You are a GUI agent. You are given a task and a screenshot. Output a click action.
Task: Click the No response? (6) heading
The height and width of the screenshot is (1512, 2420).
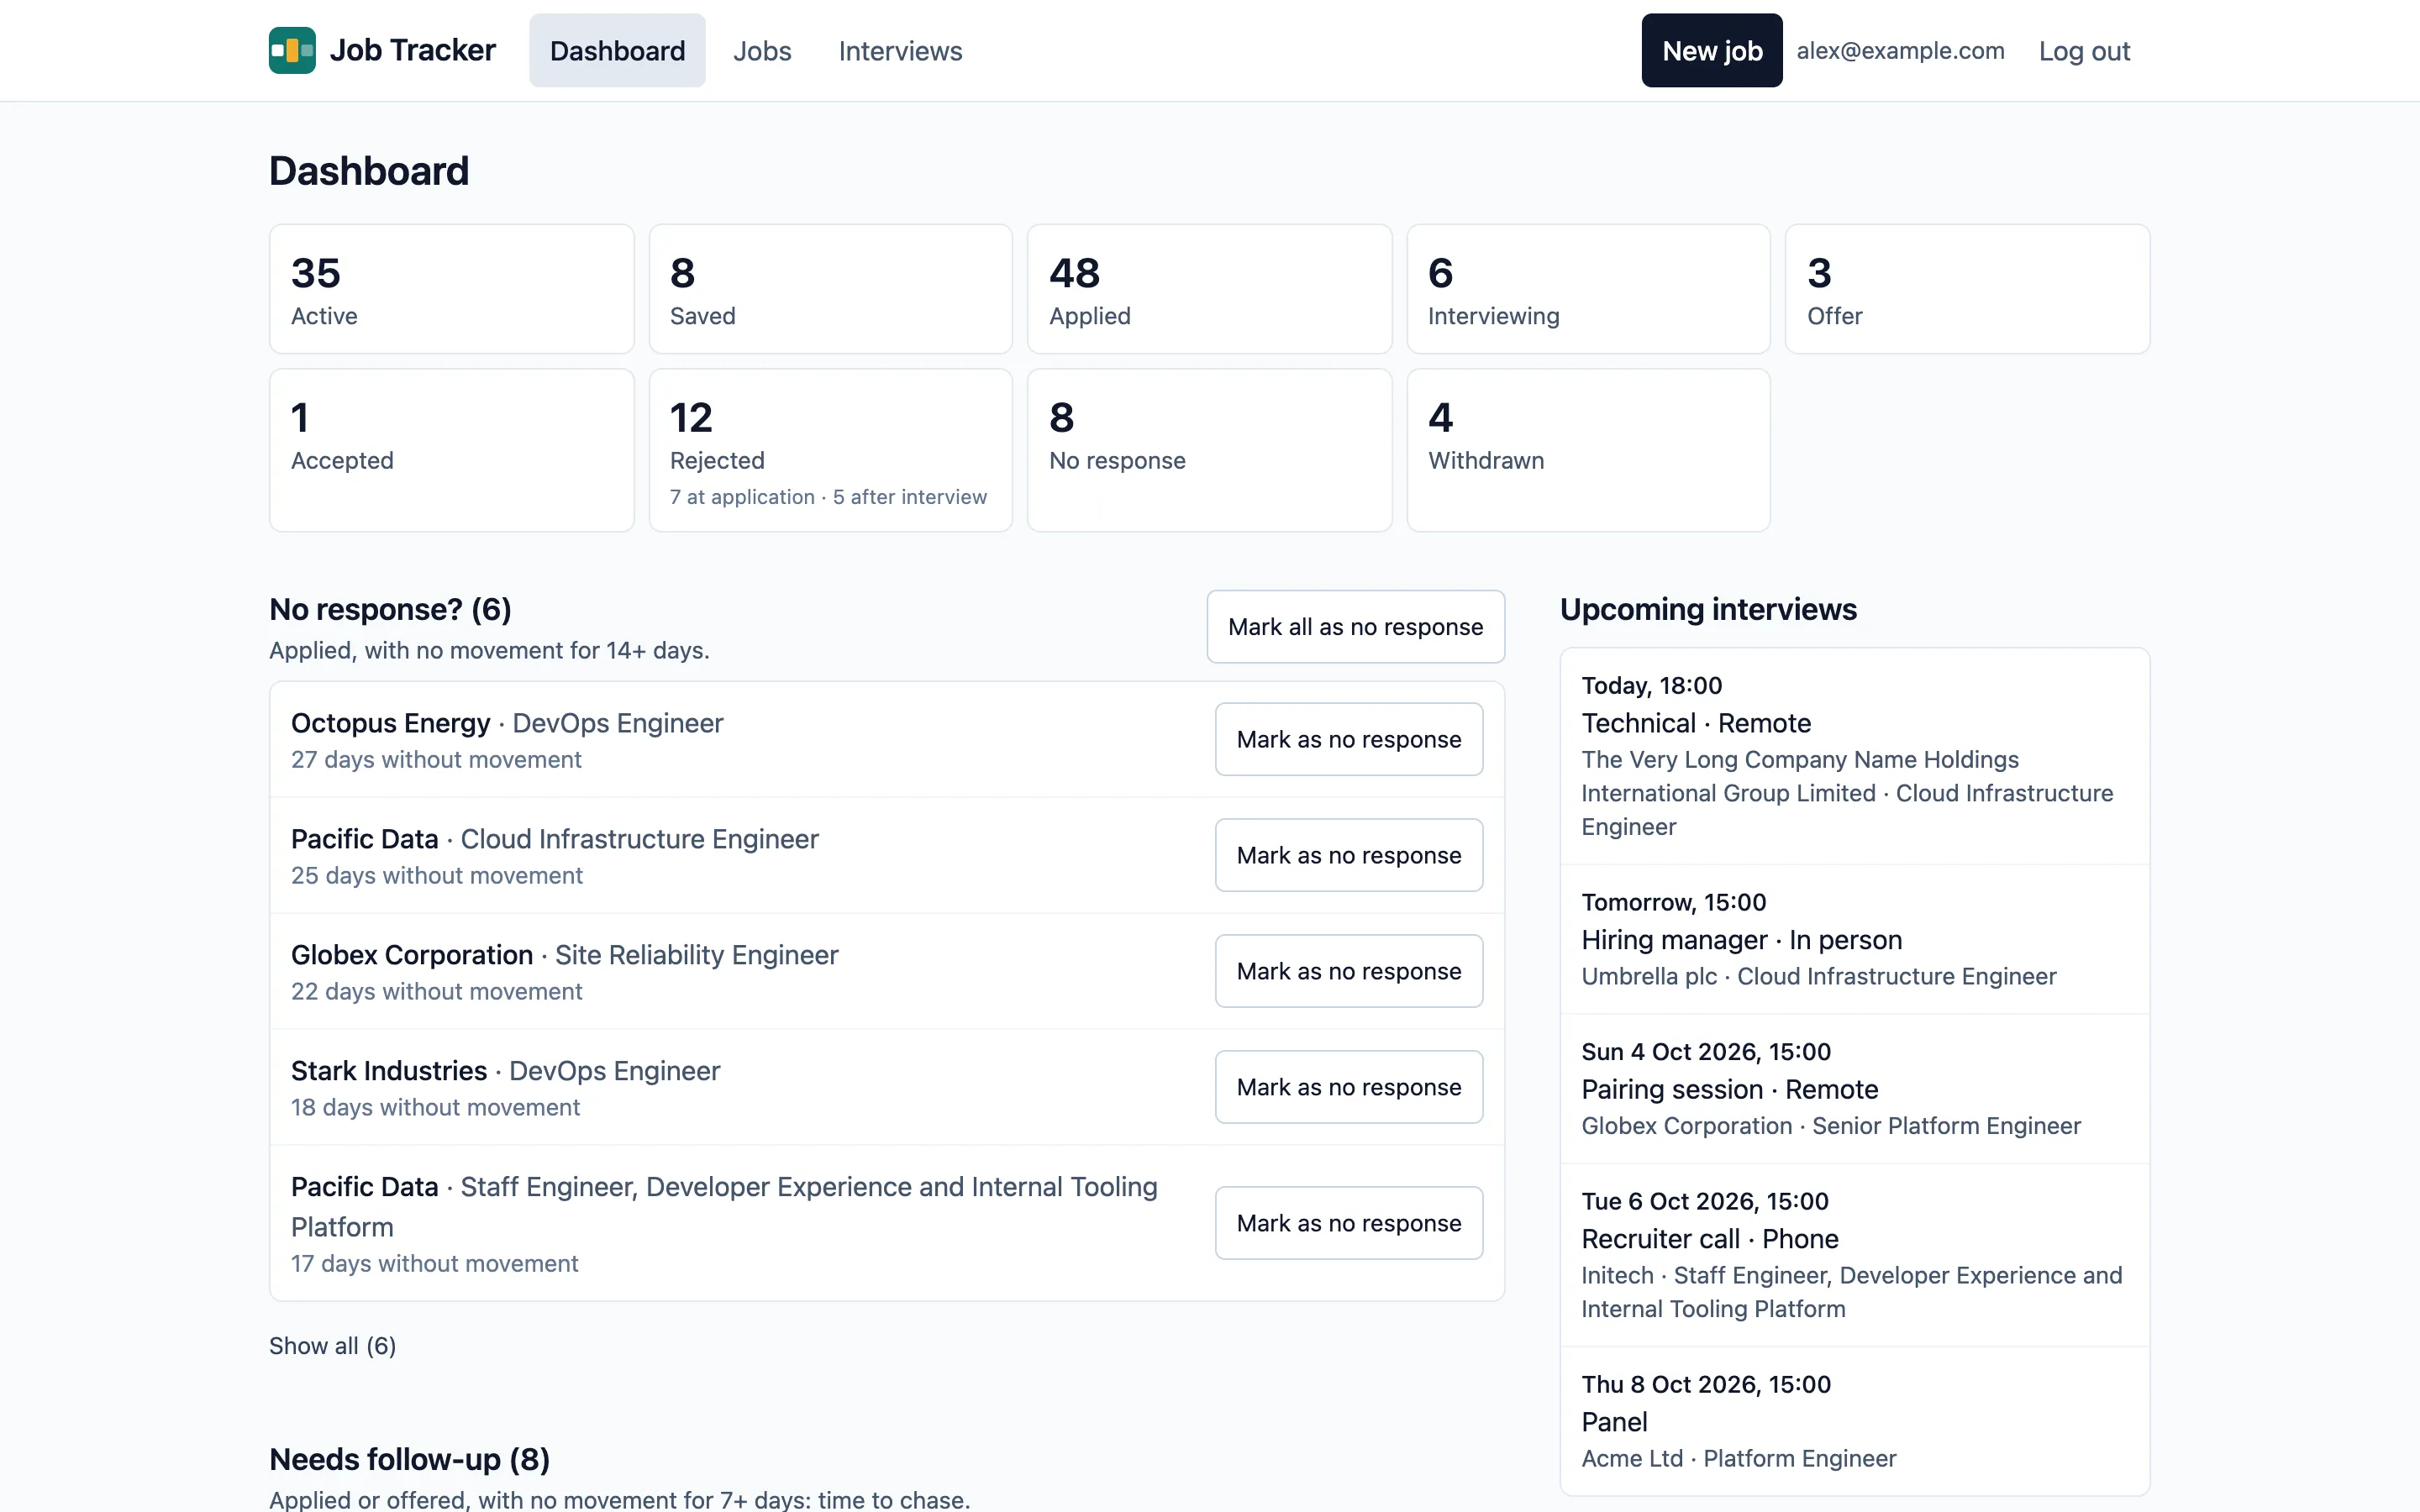(x=390, y=609)
